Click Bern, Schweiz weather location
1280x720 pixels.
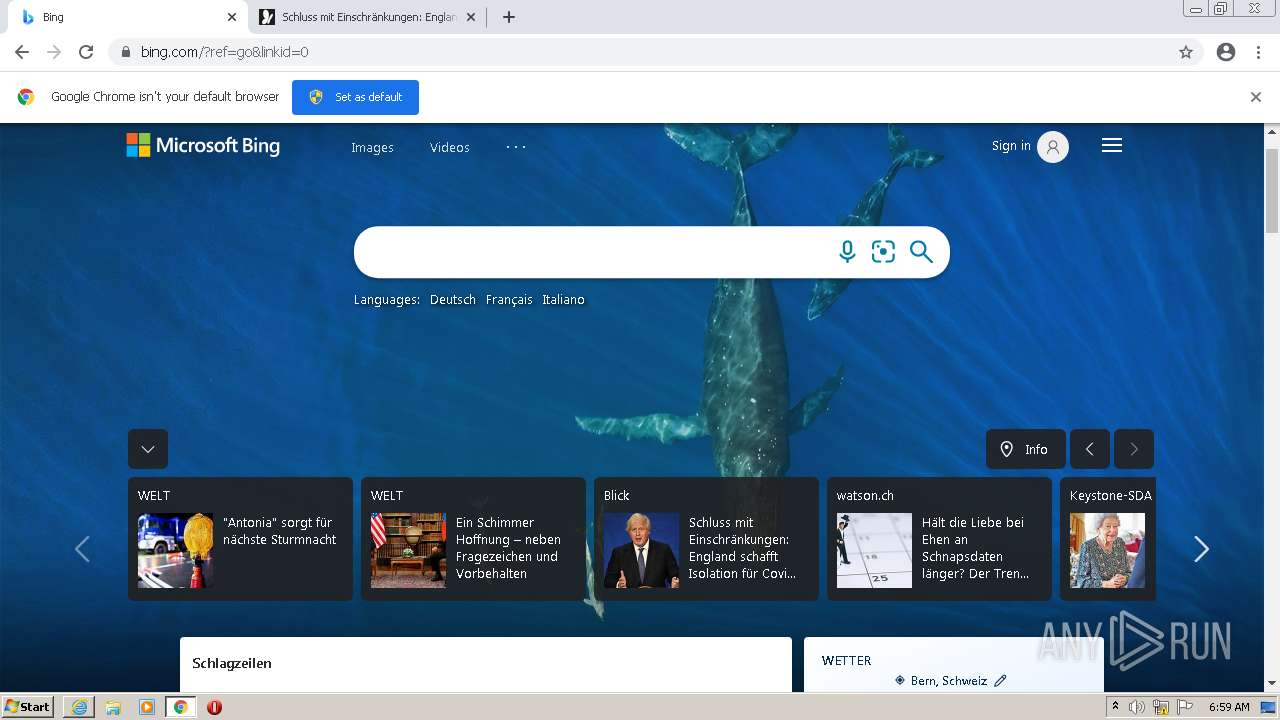(x=949, y=681)
